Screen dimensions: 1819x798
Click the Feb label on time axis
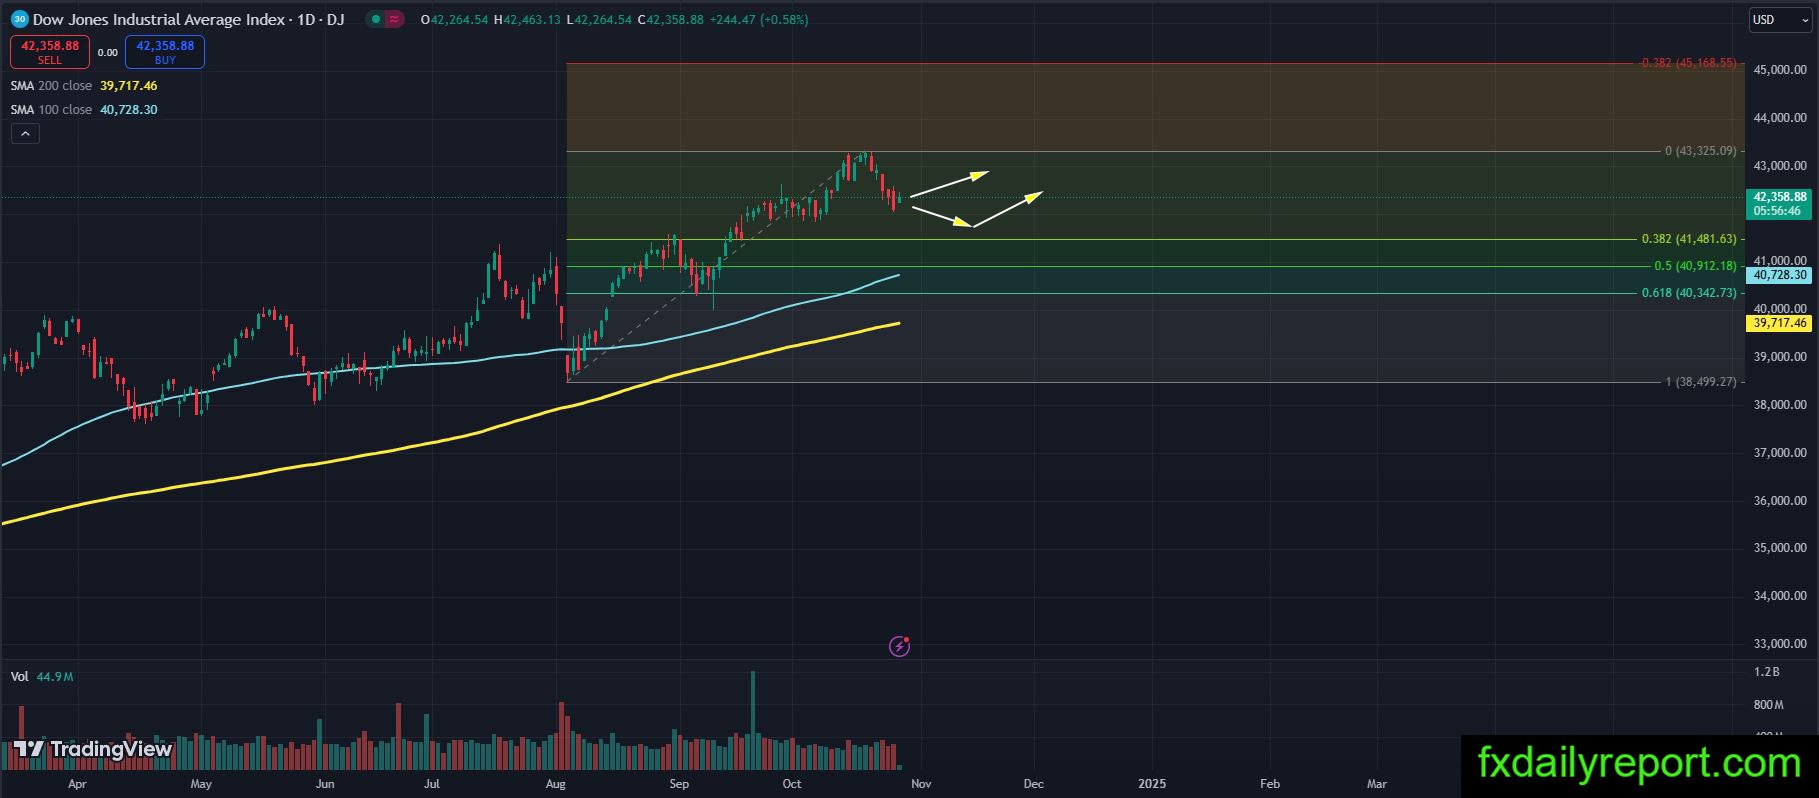(1270, 784)
